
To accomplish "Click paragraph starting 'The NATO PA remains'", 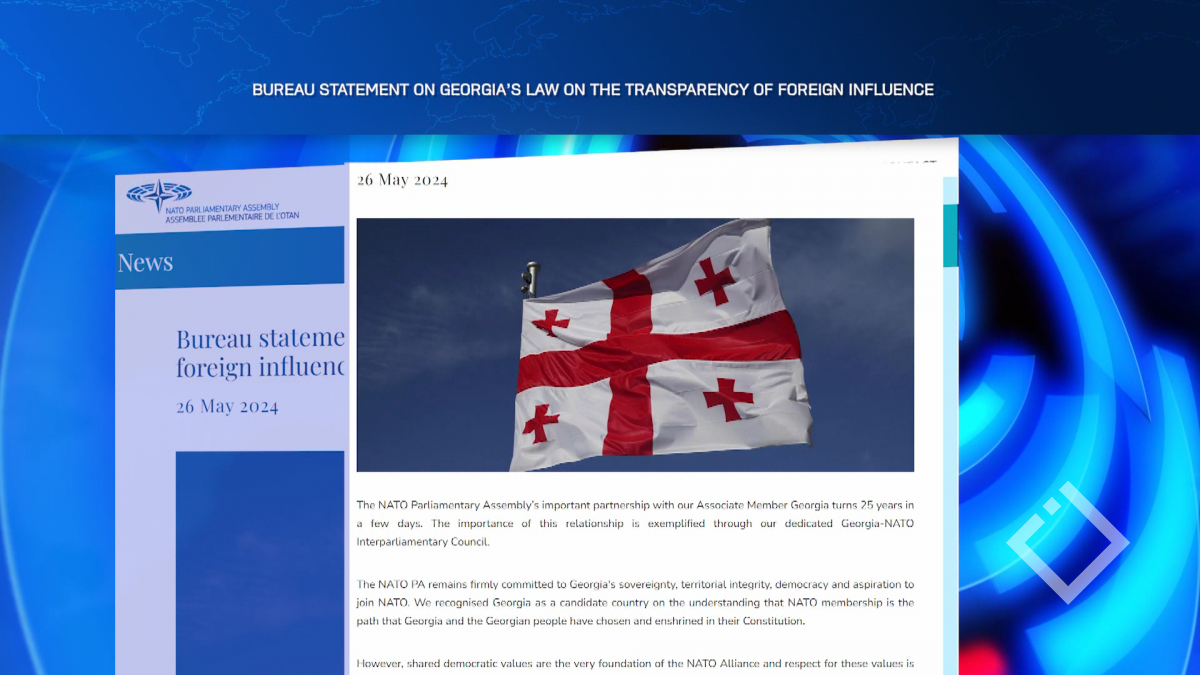I will [635, 602].
